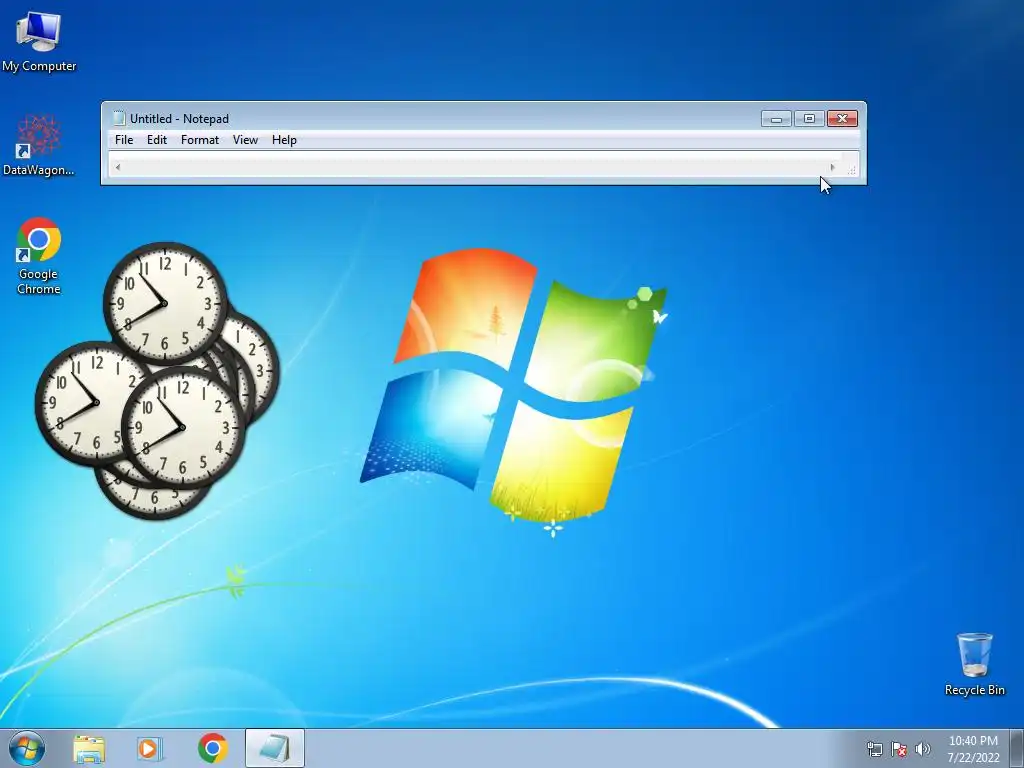Open the network status tray icon
Screen dimensions: 1024x768
click(x=874, y=749)
